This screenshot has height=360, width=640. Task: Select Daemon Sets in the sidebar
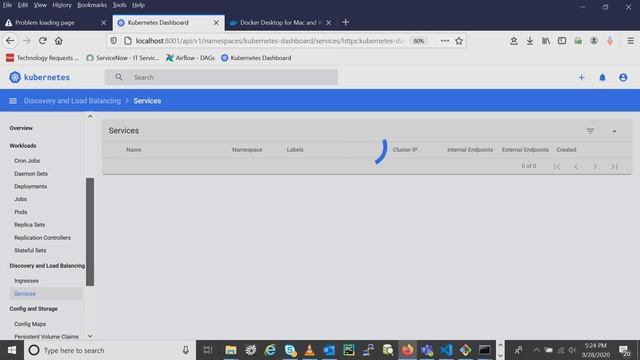pyautogui.click(x=31, y=173)
